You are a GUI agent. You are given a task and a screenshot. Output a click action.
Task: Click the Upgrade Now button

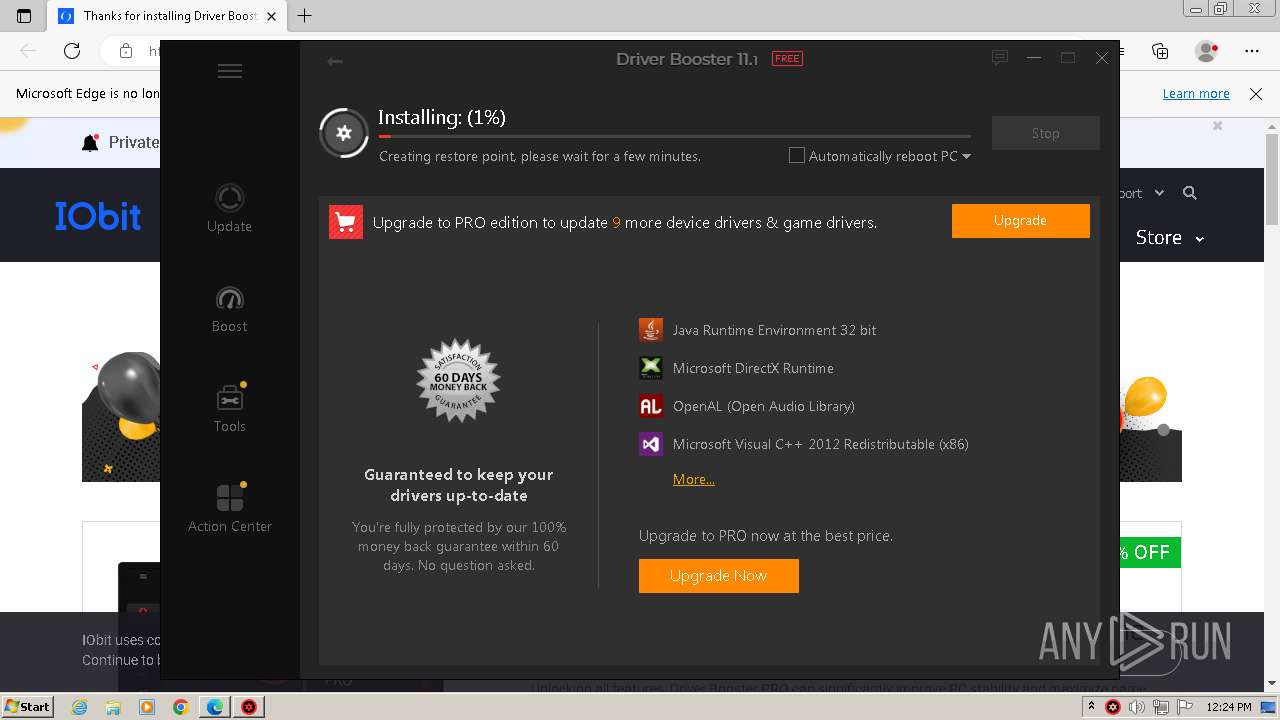click(x=718, y=576)
